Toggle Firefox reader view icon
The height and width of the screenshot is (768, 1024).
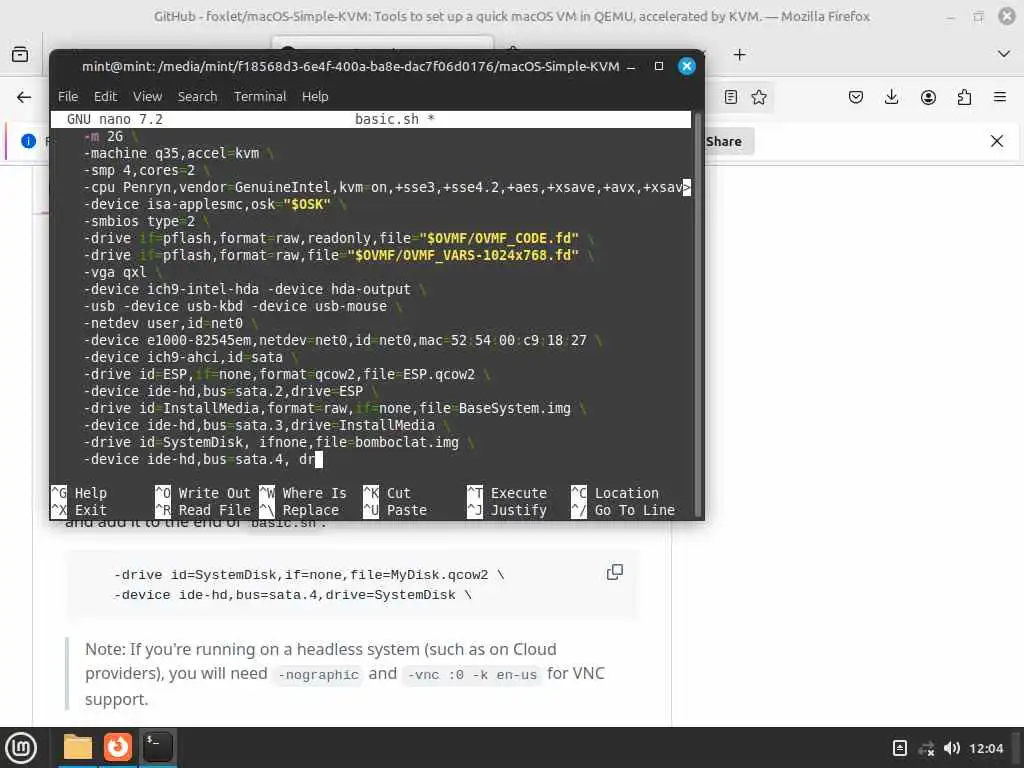(731, 97)
